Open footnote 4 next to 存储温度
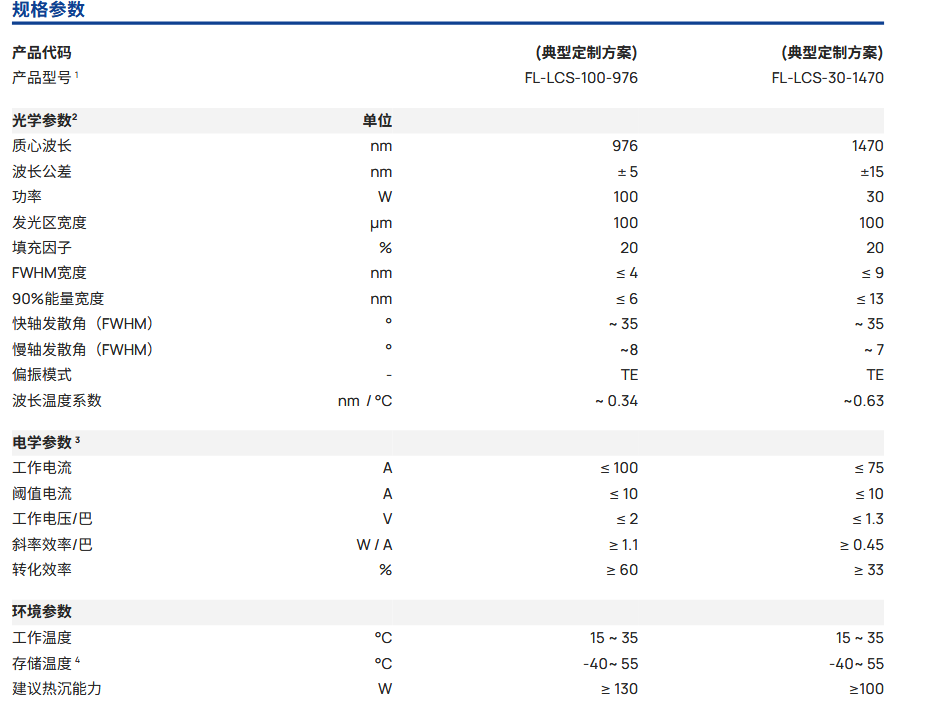 click(77, 660)
